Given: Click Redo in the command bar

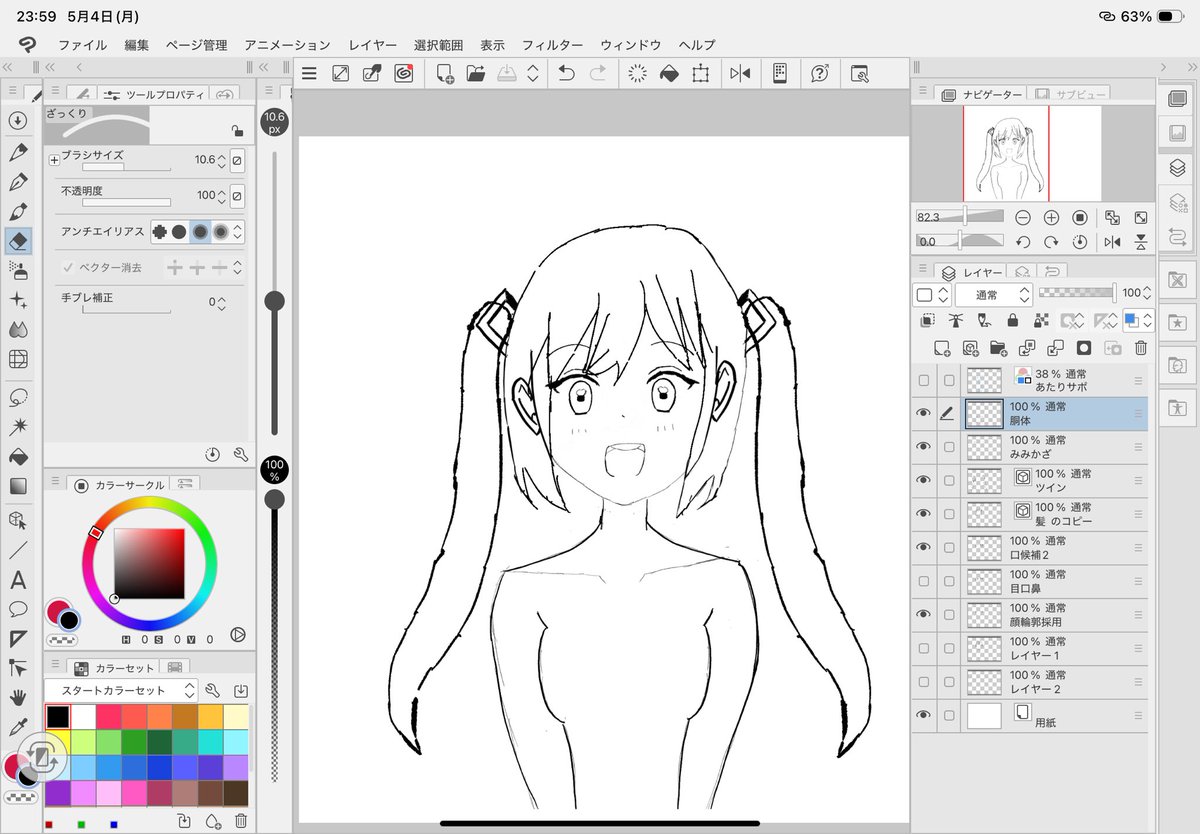Looking at the screenshot, I should (x=597, y=73).
